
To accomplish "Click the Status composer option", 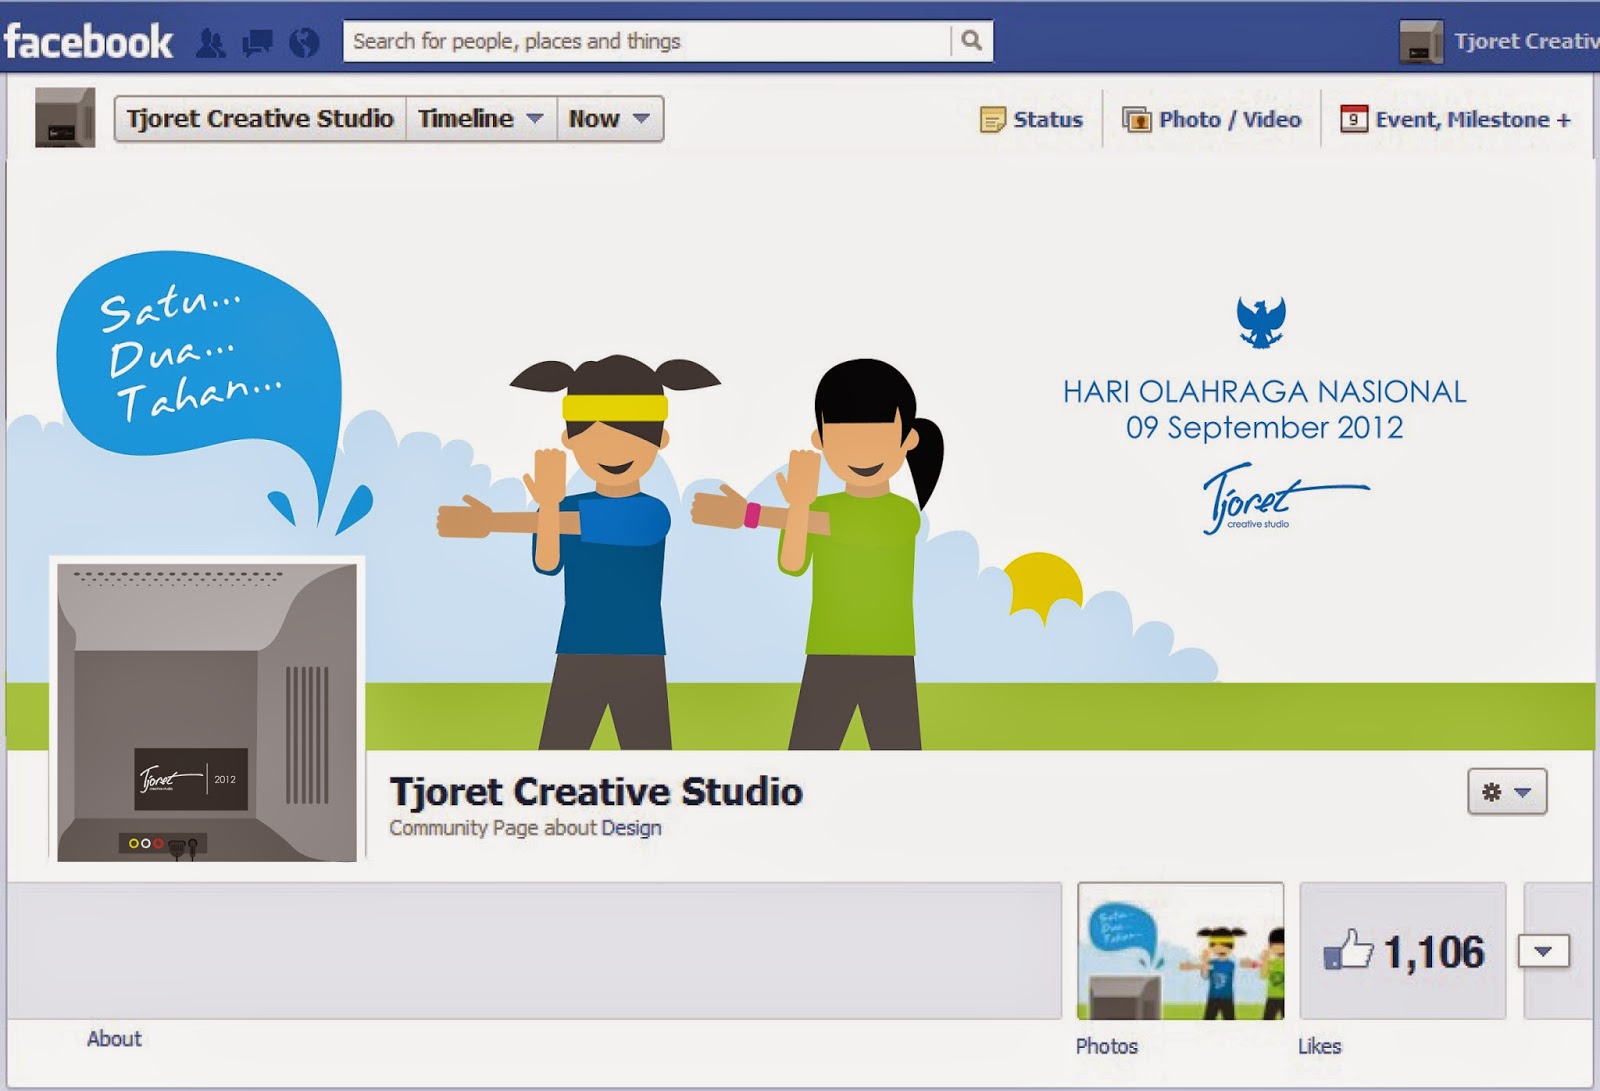I will click(1031, 120).
